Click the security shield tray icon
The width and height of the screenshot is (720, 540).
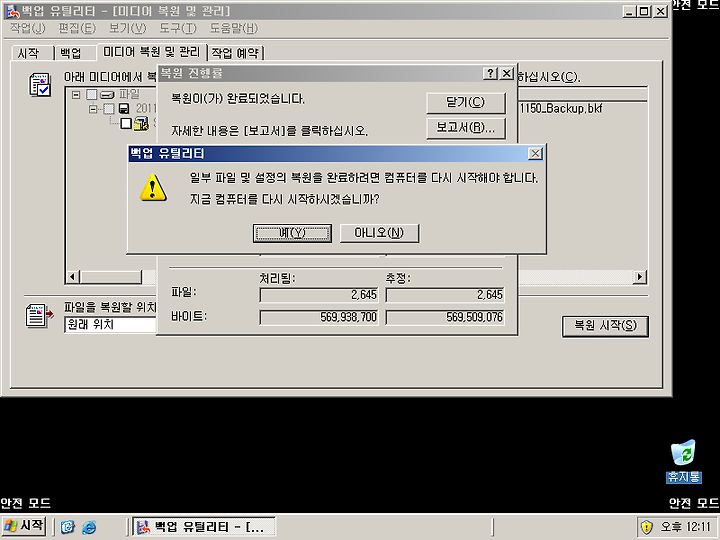[x=647, y=527]
